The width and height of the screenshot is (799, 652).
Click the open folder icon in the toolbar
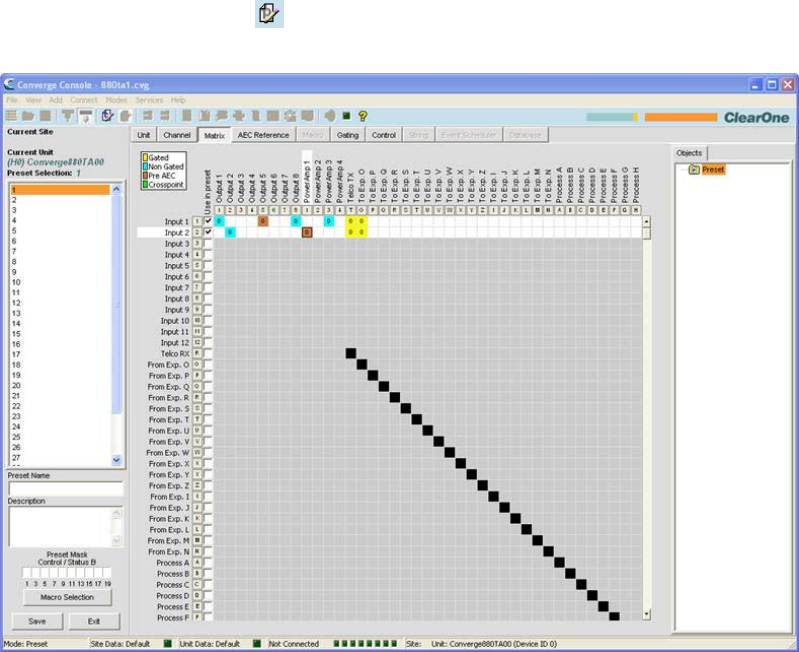tap(28, 116)
